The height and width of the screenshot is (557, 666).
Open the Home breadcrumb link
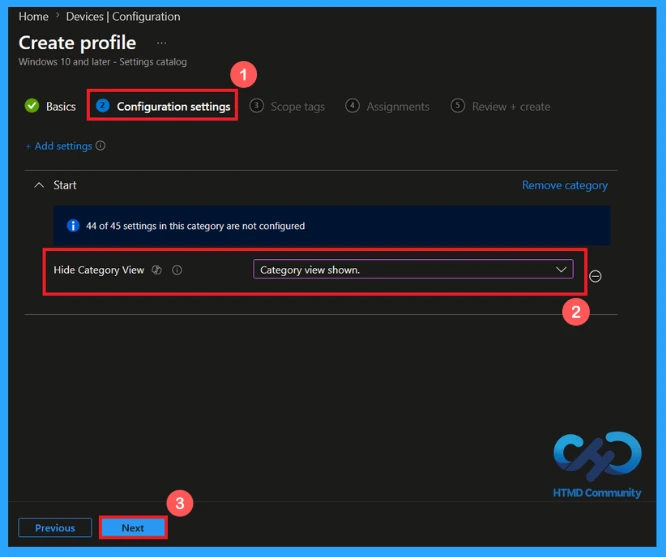(33, 17)
